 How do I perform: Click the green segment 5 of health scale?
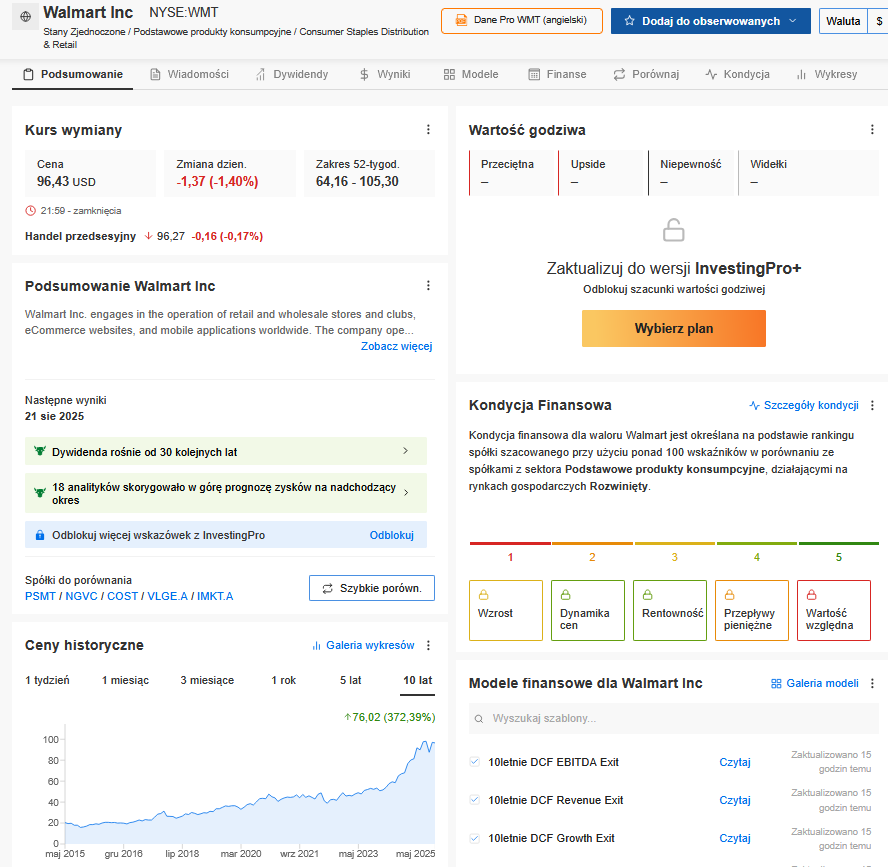coord(839,544)
